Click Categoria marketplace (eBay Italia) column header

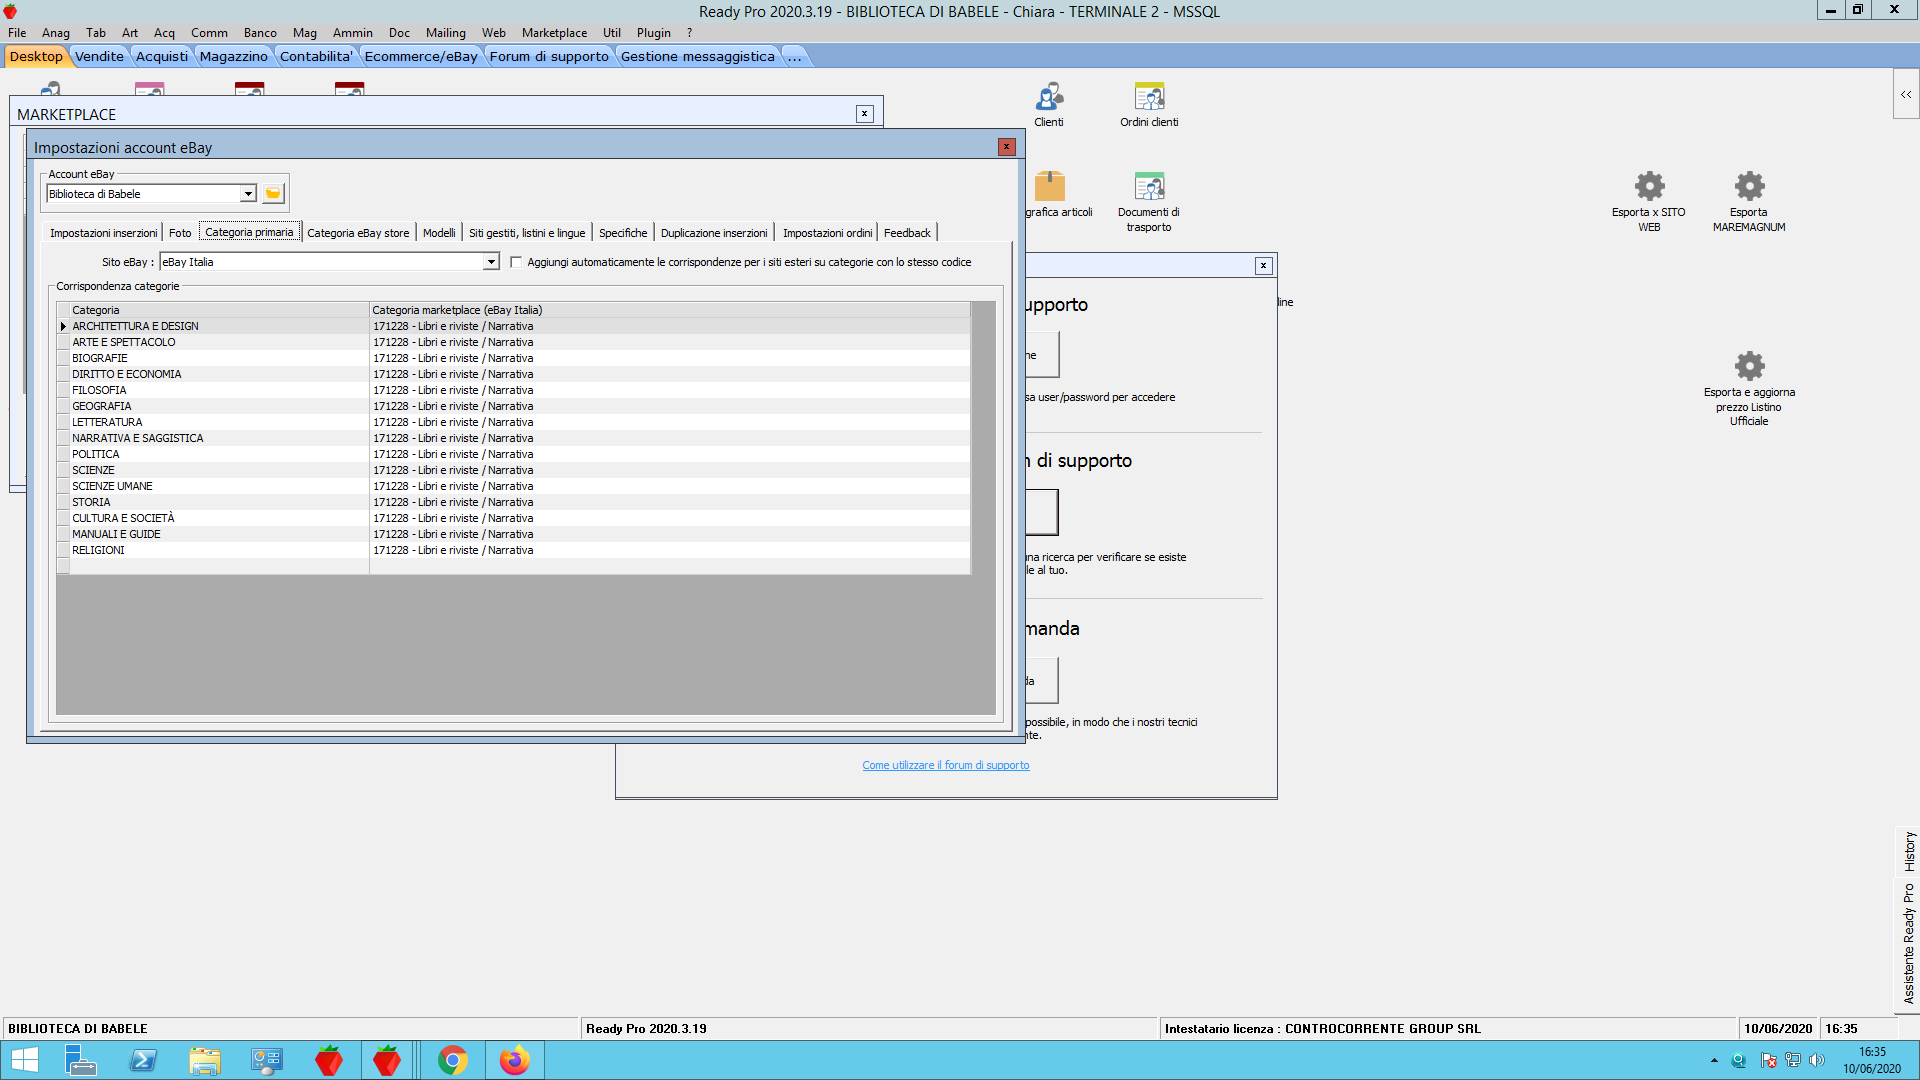[670, 310]
